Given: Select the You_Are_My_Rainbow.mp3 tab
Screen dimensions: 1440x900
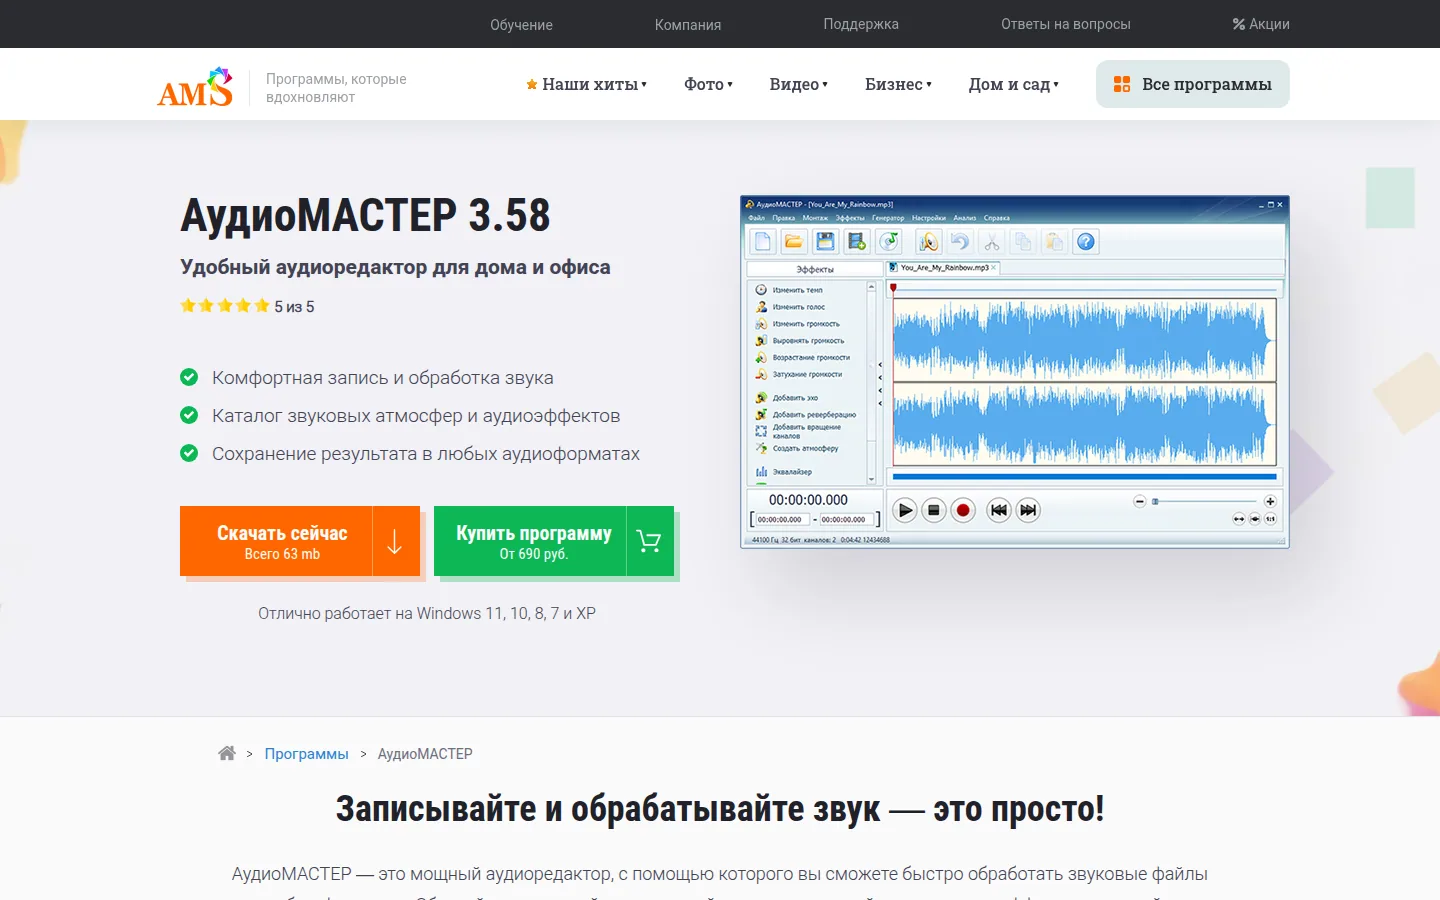Looking at the screenshot, I should [x=942, y=268].
